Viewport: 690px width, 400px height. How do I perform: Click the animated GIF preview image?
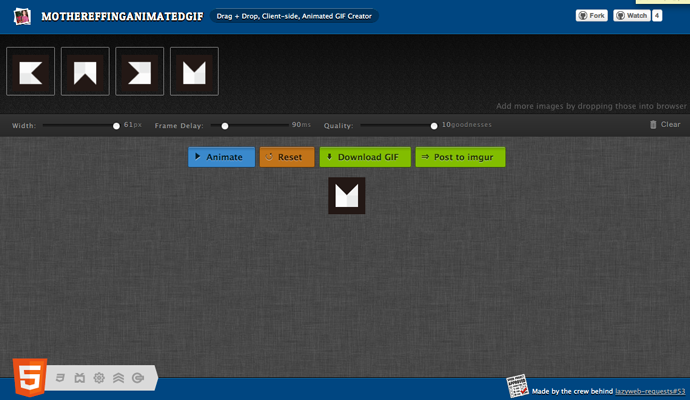[347, 195]
